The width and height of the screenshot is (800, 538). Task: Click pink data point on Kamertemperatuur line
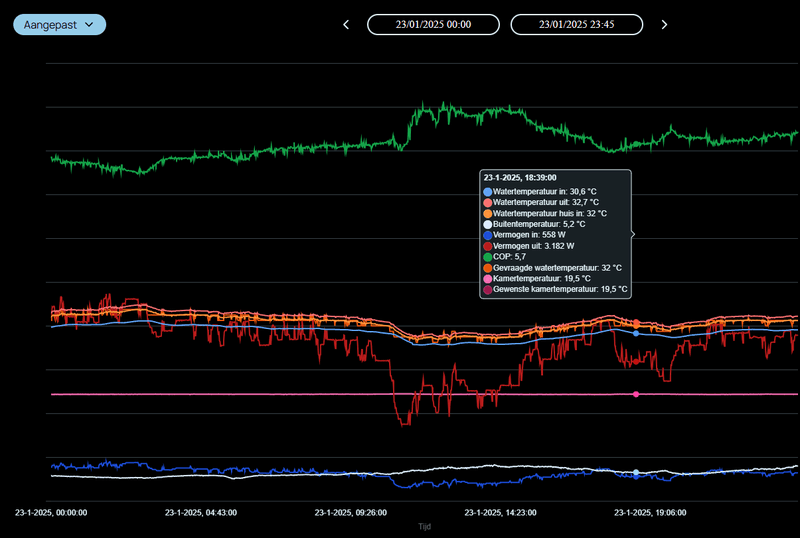[x=636, y=395]
